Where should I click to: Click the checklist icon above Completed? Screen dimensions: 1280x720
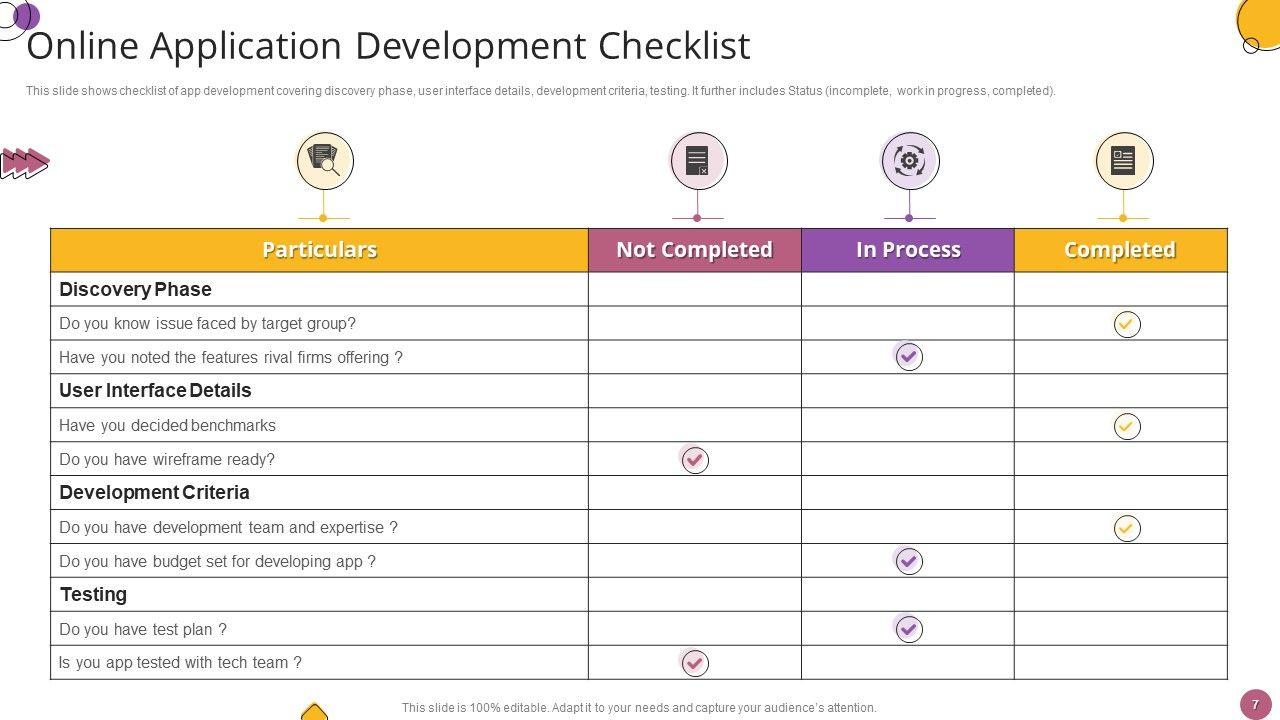tap(1123, 161)
